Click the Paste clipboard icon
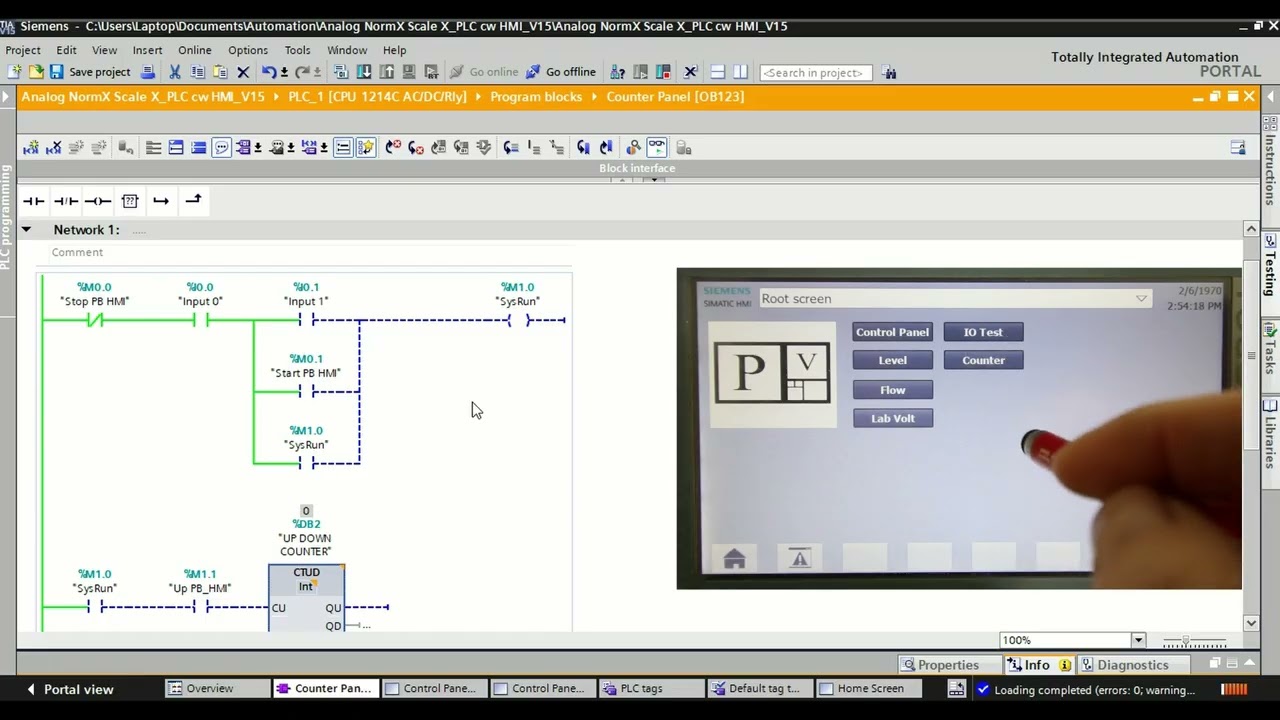 click(220, 72)
